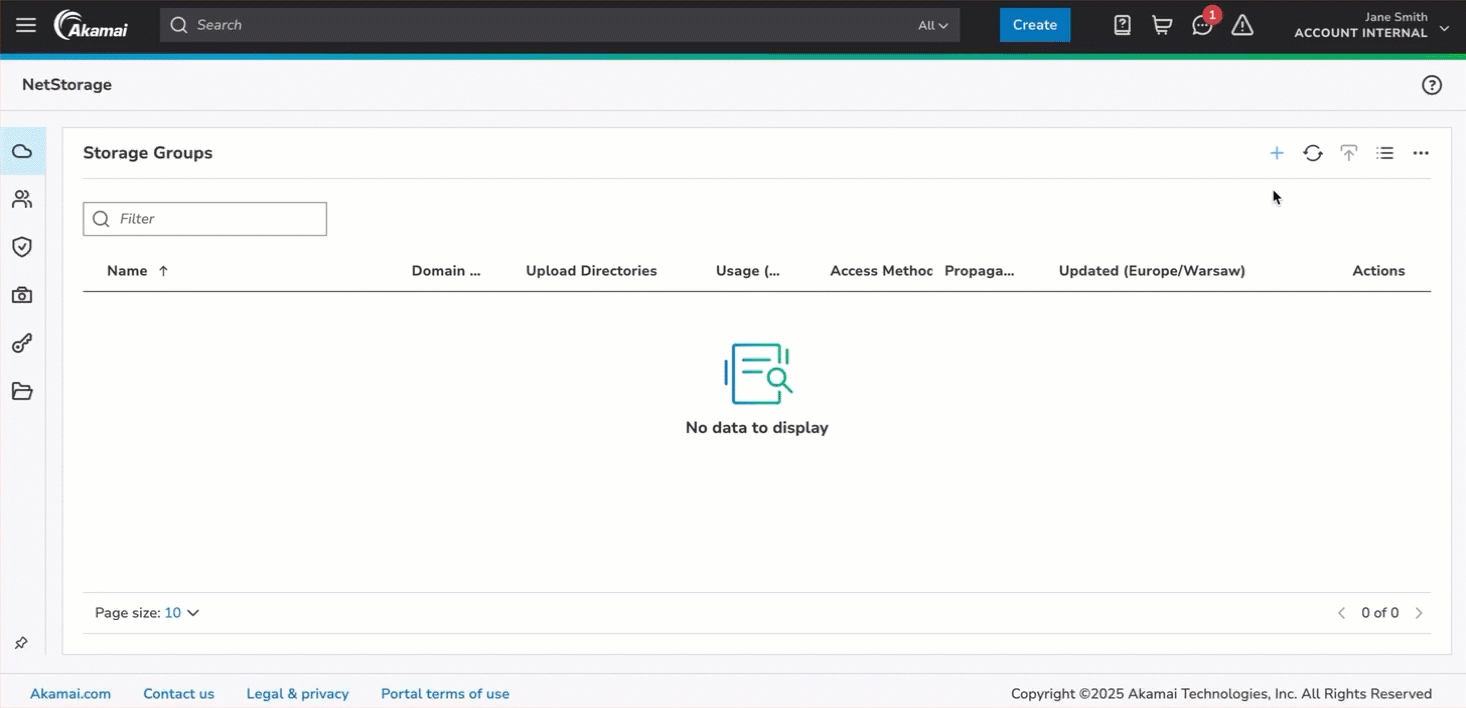Open the camera snapshot sidebar icon
Screen dimensions: 1466x708
[22, 295]
